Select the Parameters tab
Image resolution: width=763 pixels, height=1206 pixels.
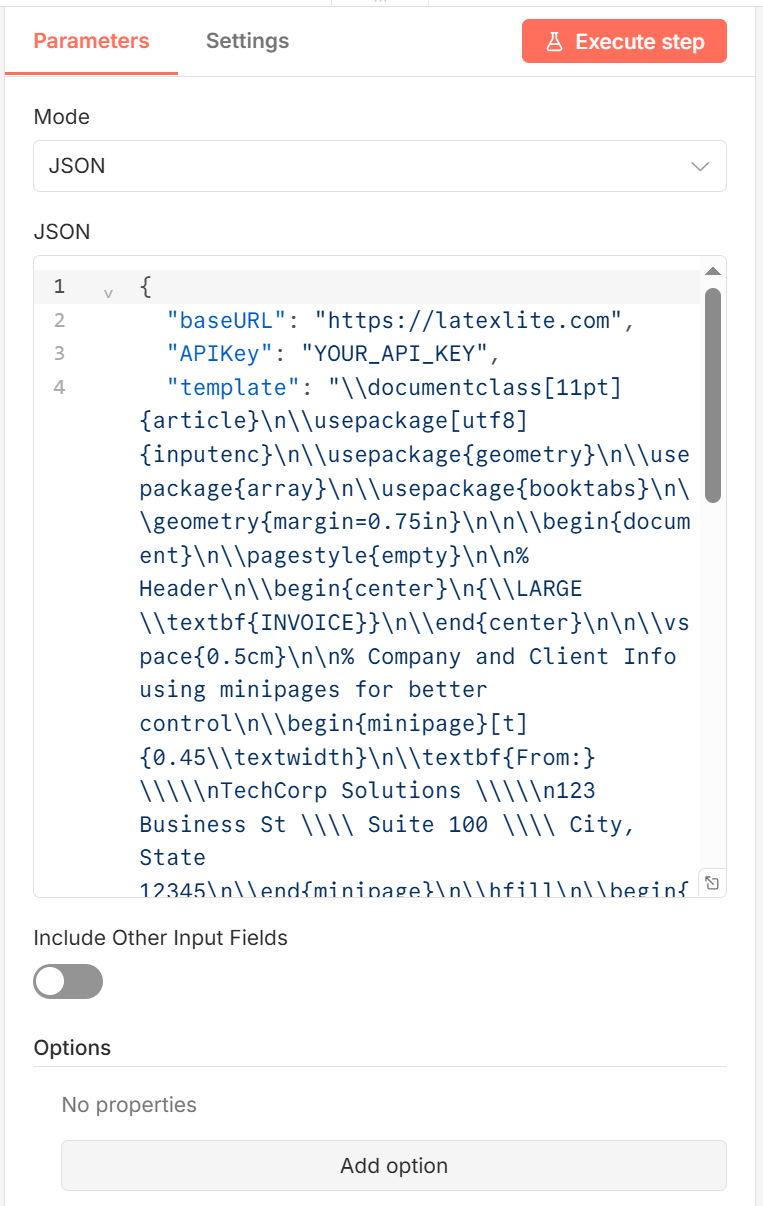pyautogui.click(x=91, y=41)
